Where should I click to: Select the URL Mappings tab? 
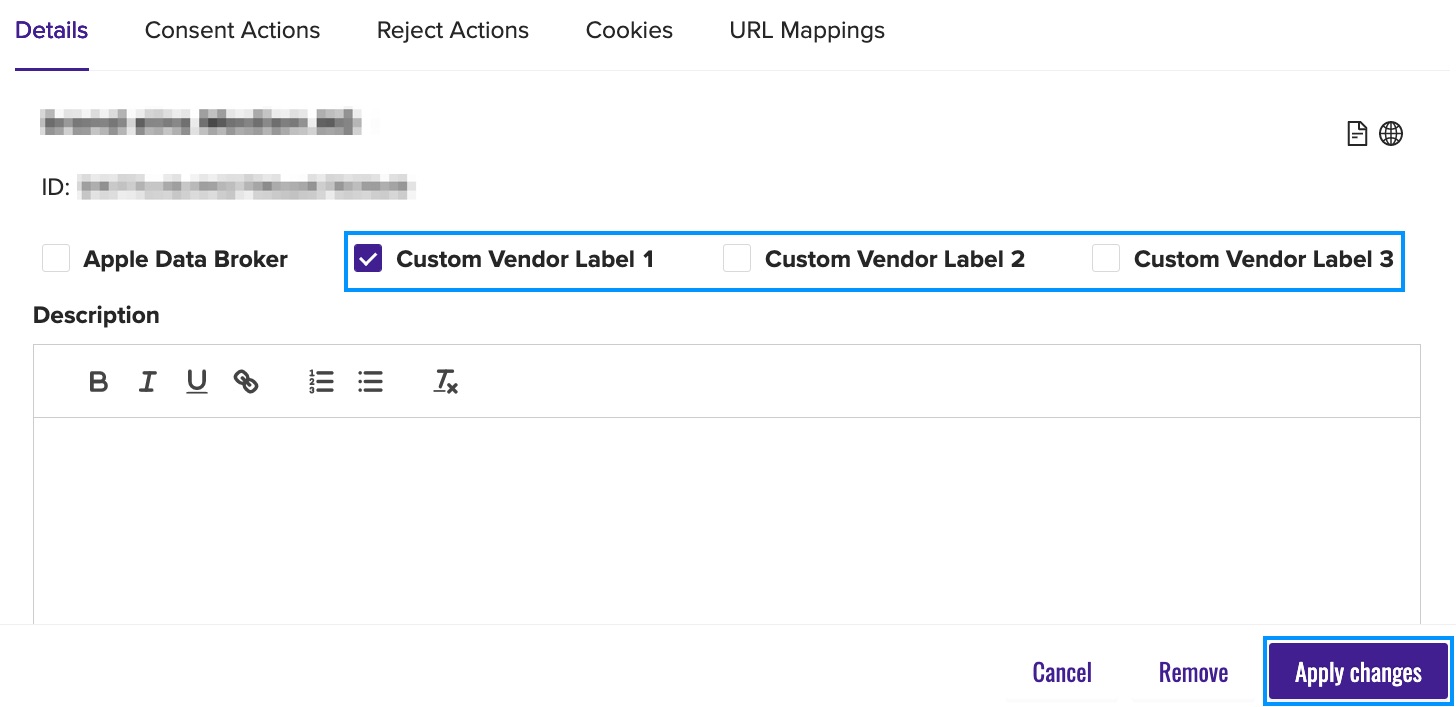pyautogui.click(x=807, y=31)
